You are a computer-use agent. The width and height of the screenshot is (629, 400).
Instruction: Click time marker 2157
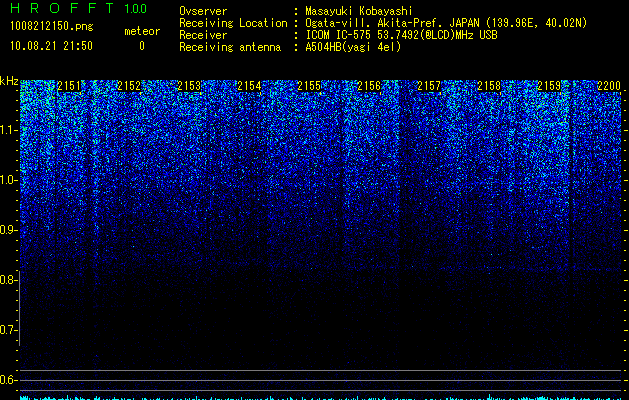429,86
